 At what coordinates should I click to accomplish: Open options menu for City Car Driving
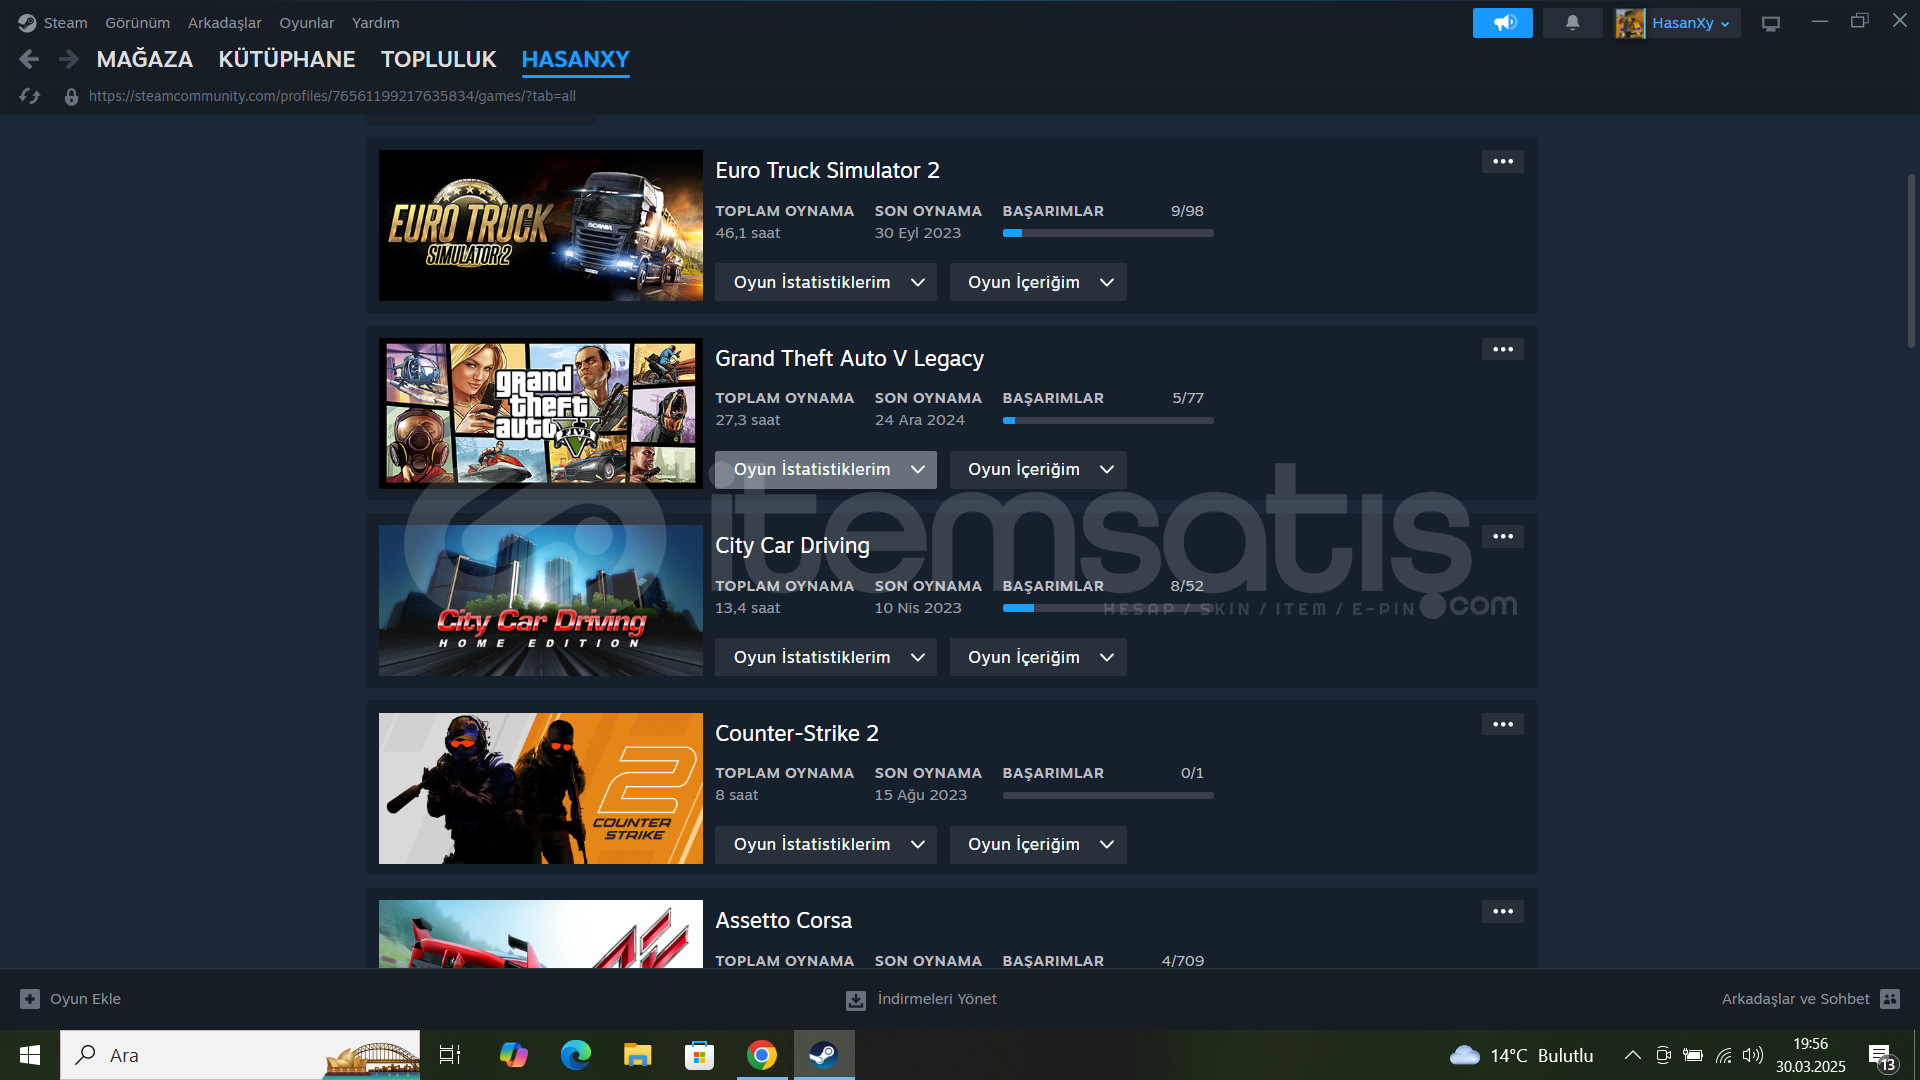pyautogui.click(x=1503, y=537)
